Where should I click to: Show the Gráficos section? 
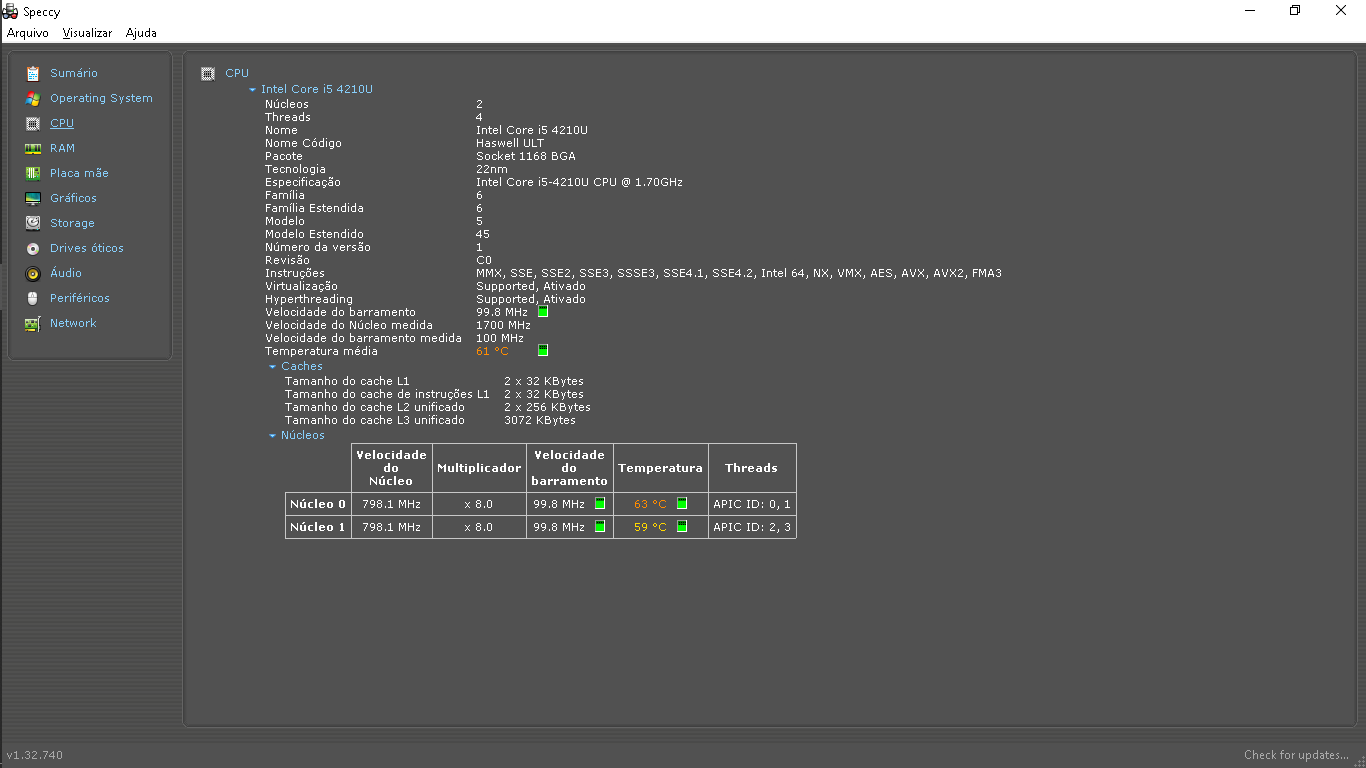tap(73, 198)
